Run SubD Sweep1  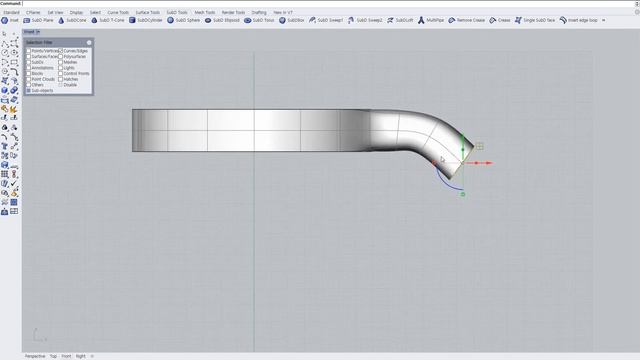click(326, 20)
